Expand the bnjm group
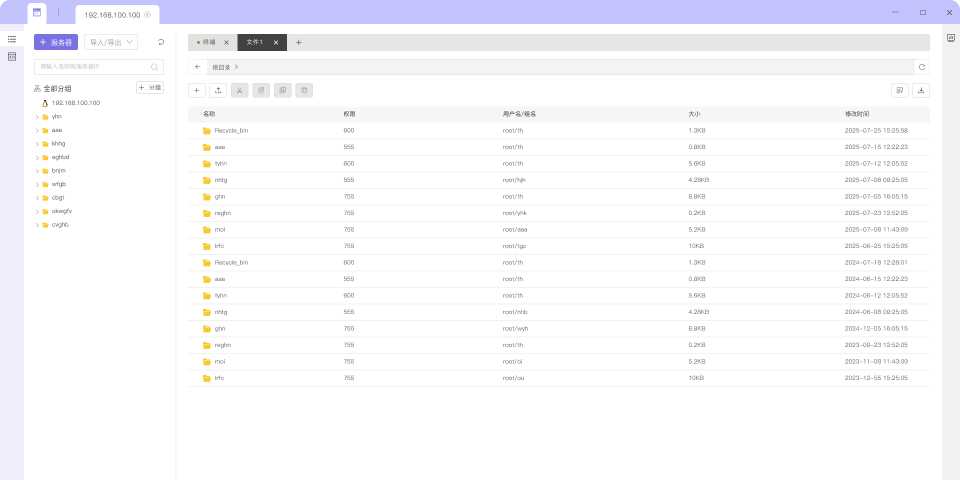Viewport: 960px width, 480px height. (x=37, y=171)
